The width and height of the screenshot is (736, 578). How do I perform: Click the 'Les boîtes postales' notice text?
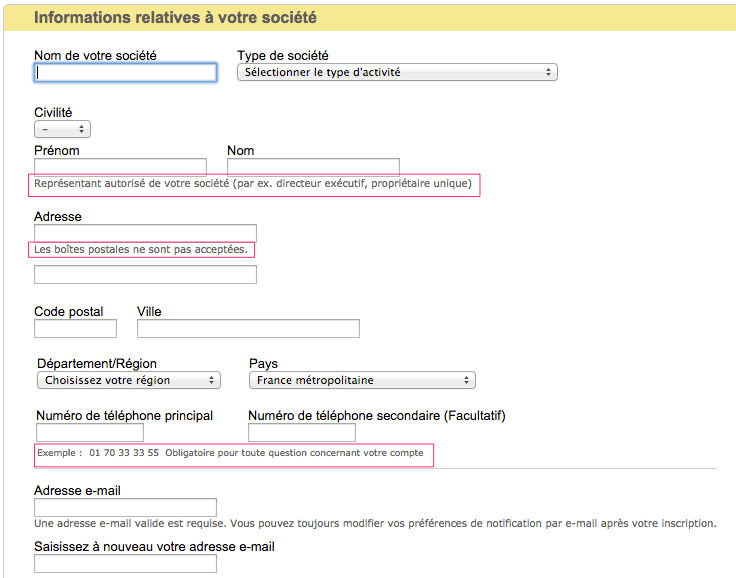pyautogui.click(x=141, y=249)
